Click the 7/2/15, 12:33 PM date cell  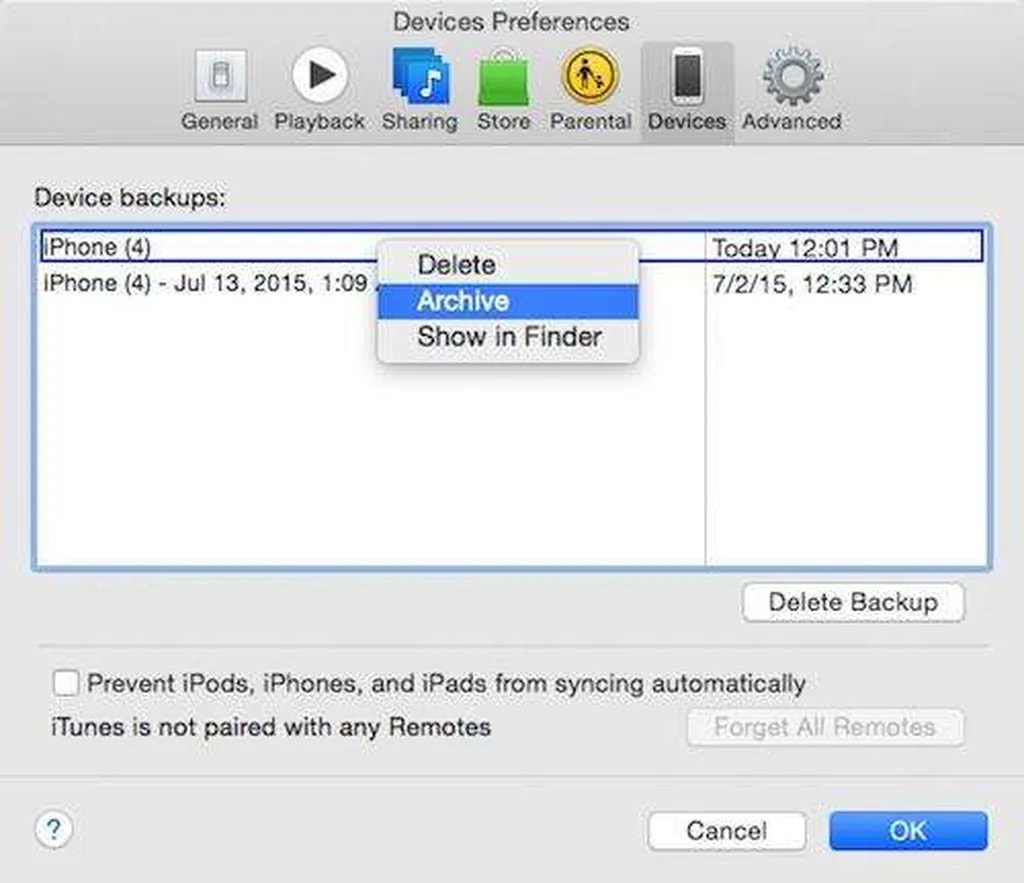click(x=811, y=284)
